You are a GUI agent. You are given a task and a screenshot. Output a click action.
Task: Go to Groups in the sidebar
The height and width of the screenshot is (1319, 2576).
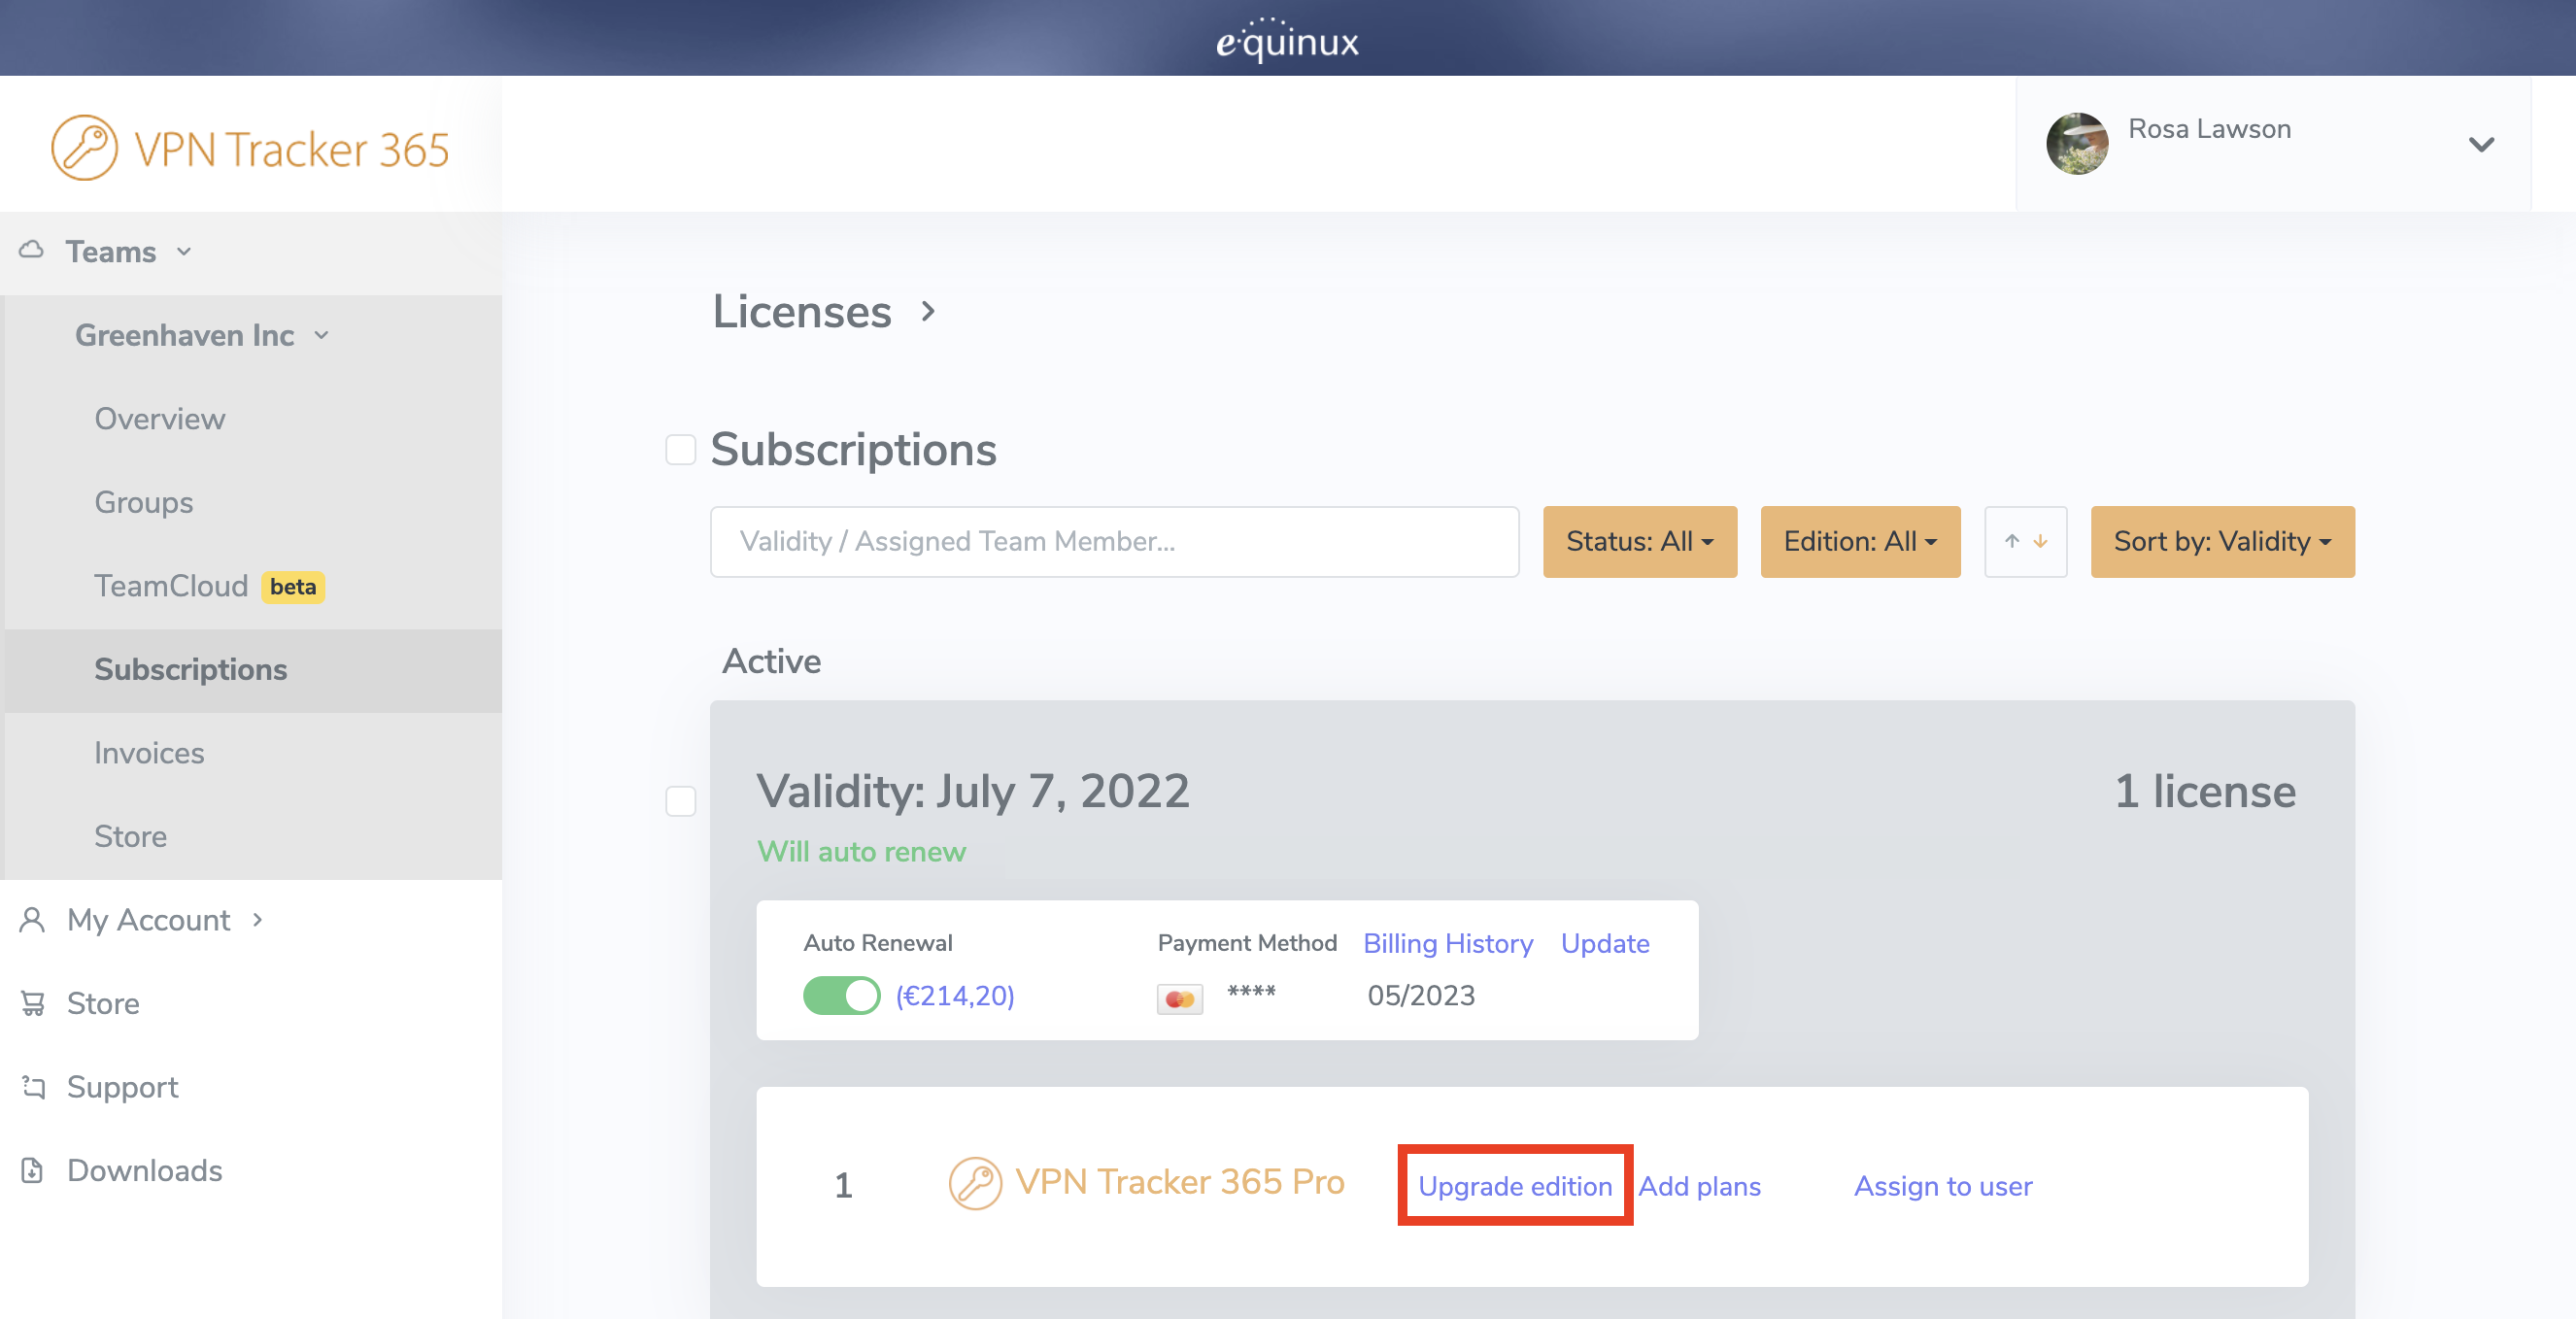144,502
